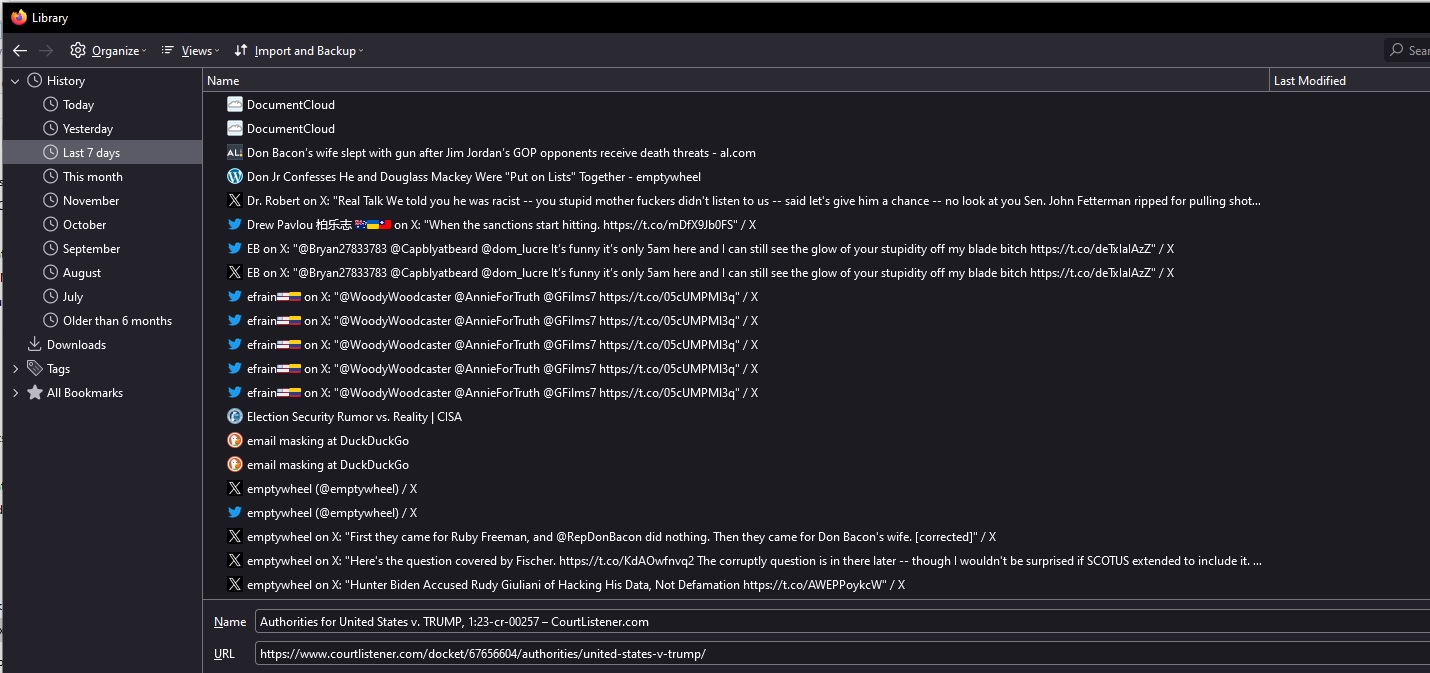
Task: Click the Firefox logo in title bar
Action: coord(18,17)
